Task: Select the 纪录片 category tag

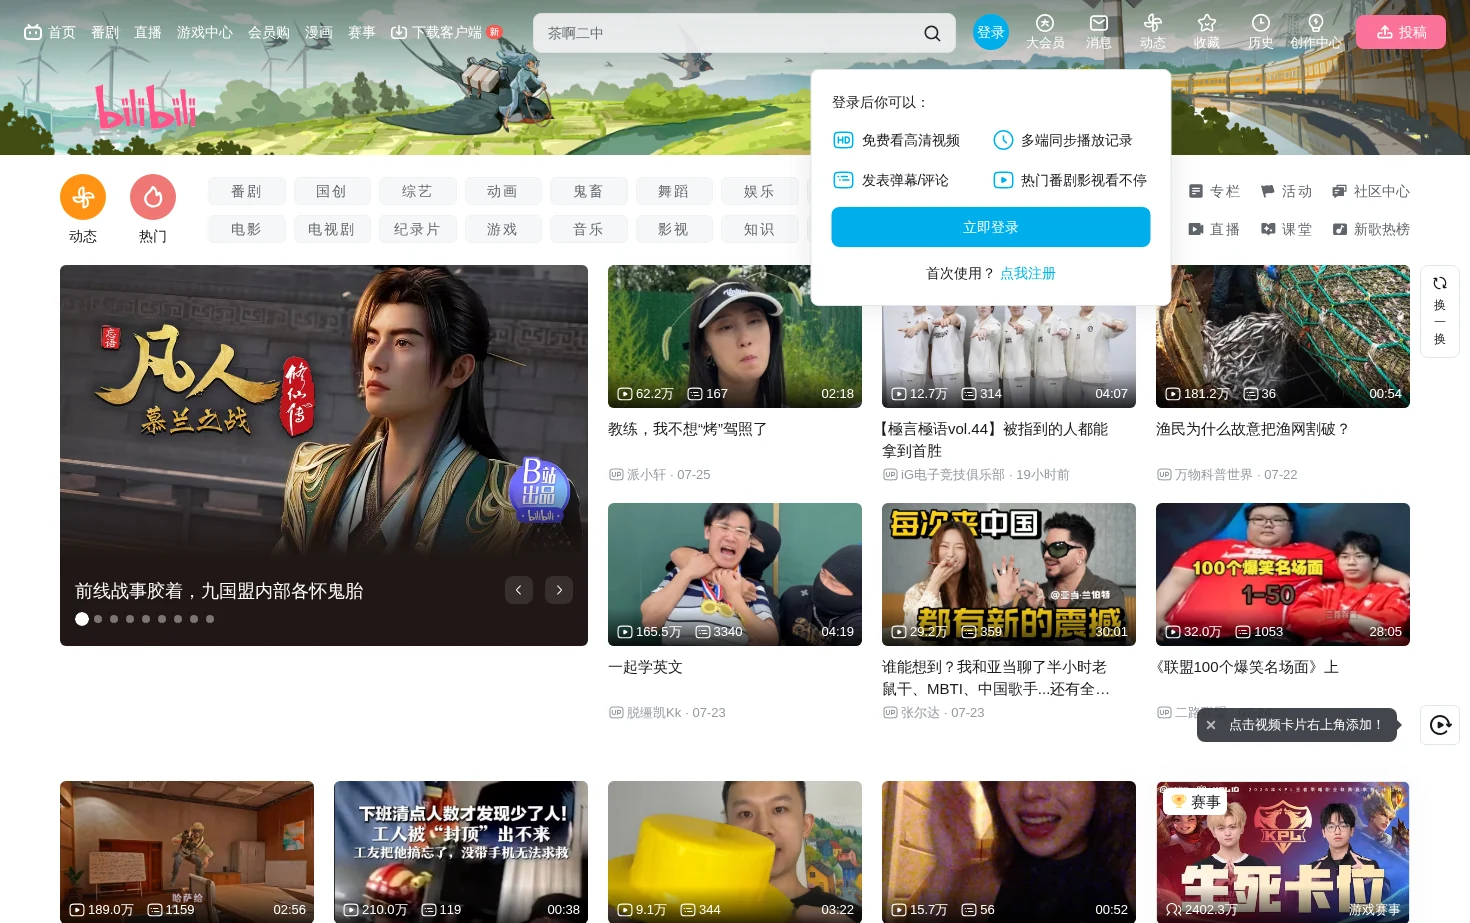Action: [x=417, y=229]
